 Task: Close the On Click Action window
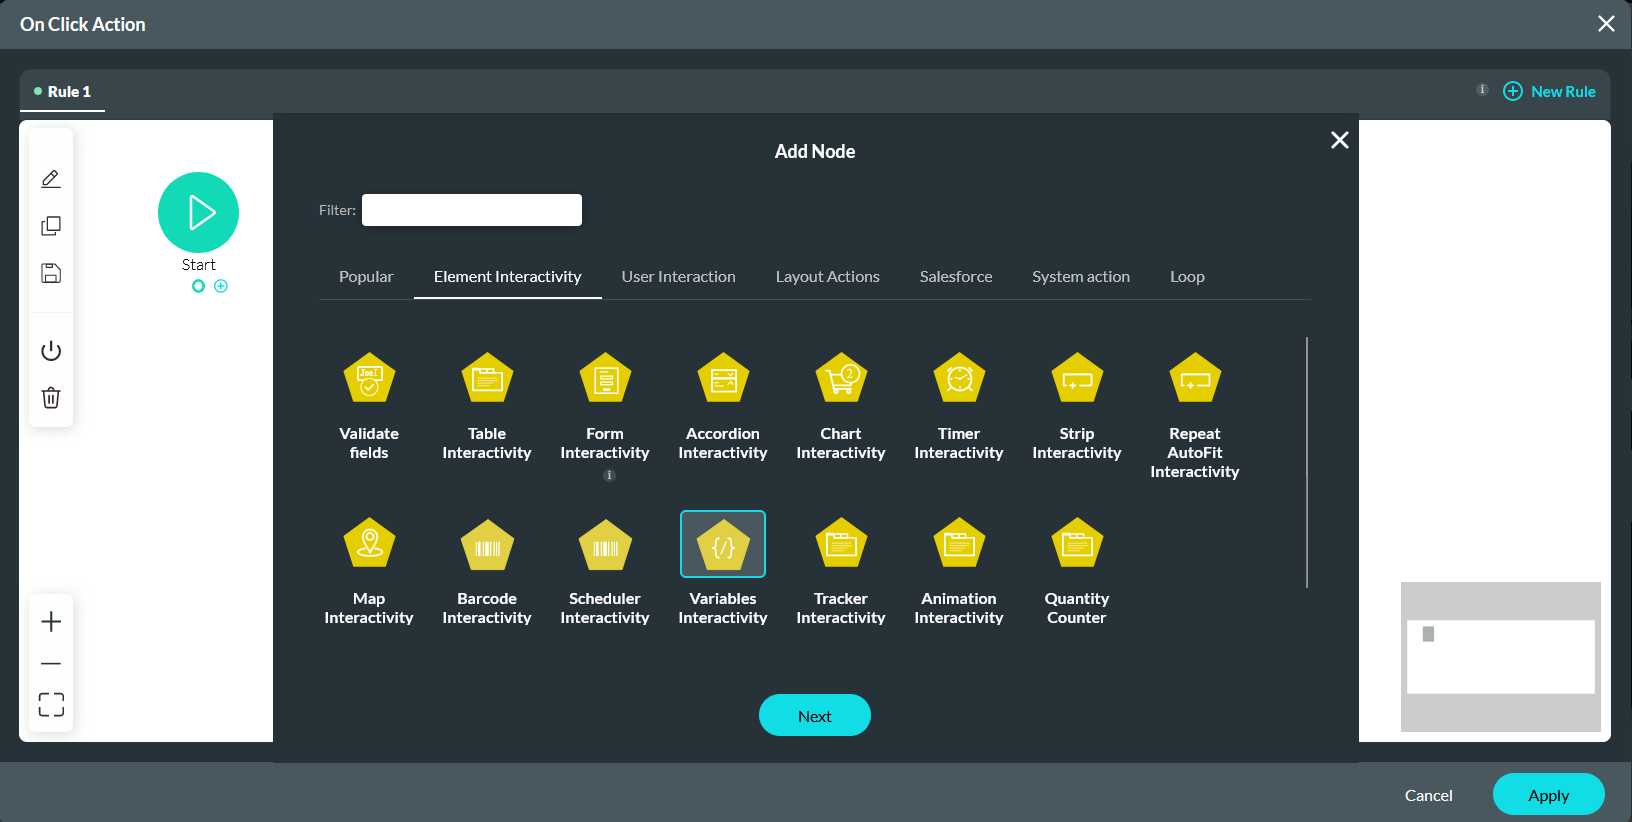pos(1606,23)
